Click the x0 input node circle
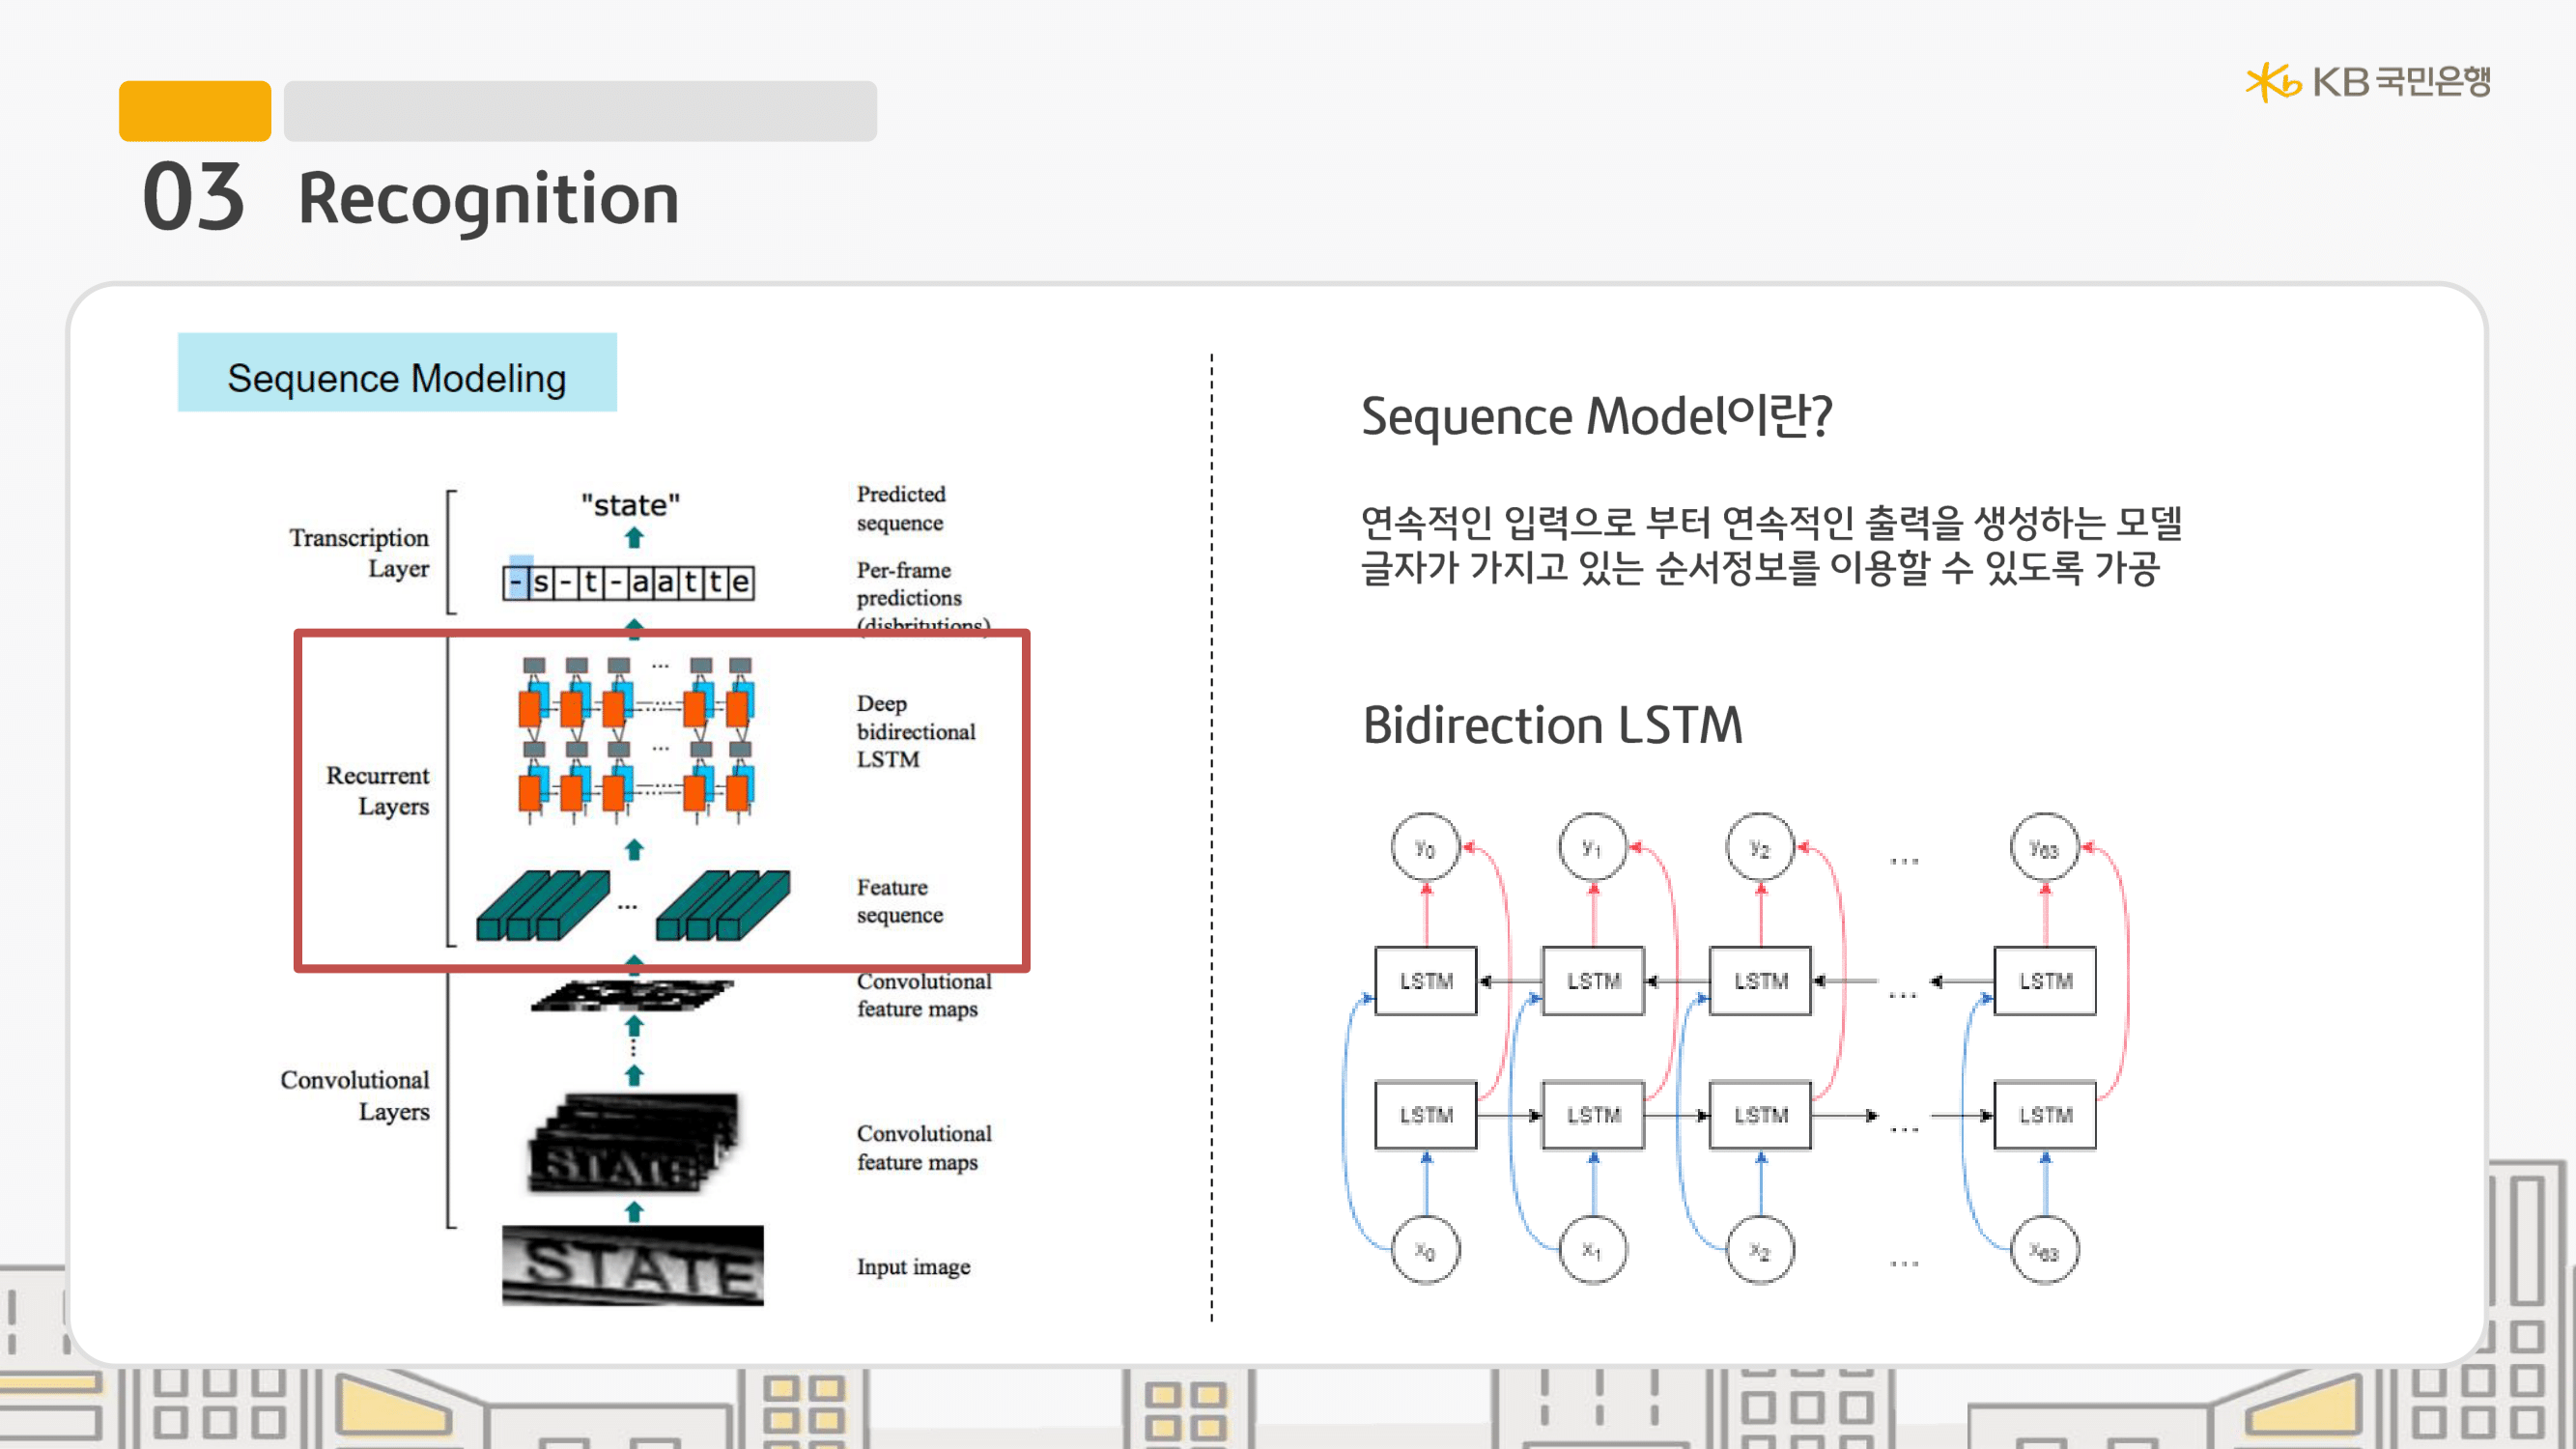The image size is (2576, 1449). [x=1425, y=1250]
